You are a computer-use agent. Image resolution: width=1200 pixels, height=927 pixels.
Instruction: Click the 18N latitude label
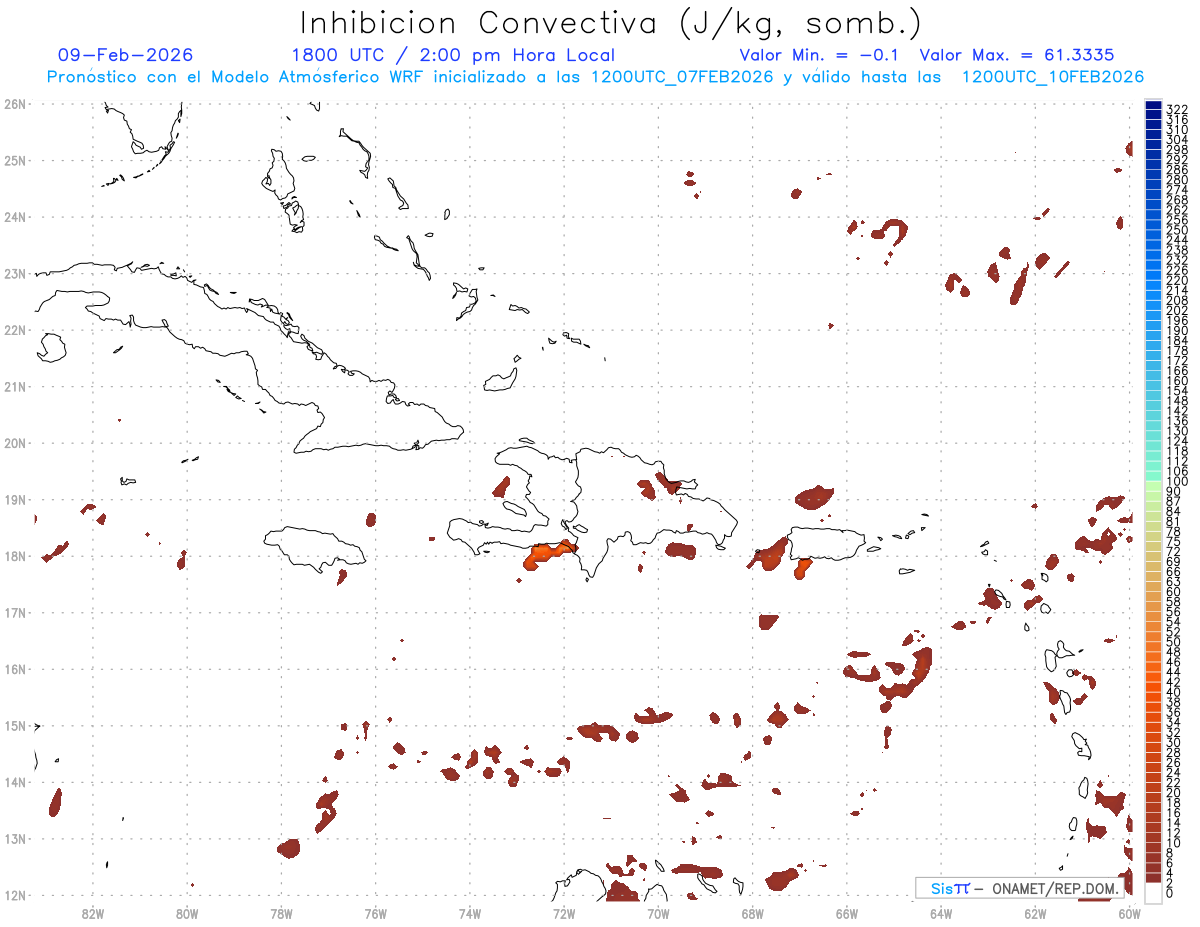point(15,555)
